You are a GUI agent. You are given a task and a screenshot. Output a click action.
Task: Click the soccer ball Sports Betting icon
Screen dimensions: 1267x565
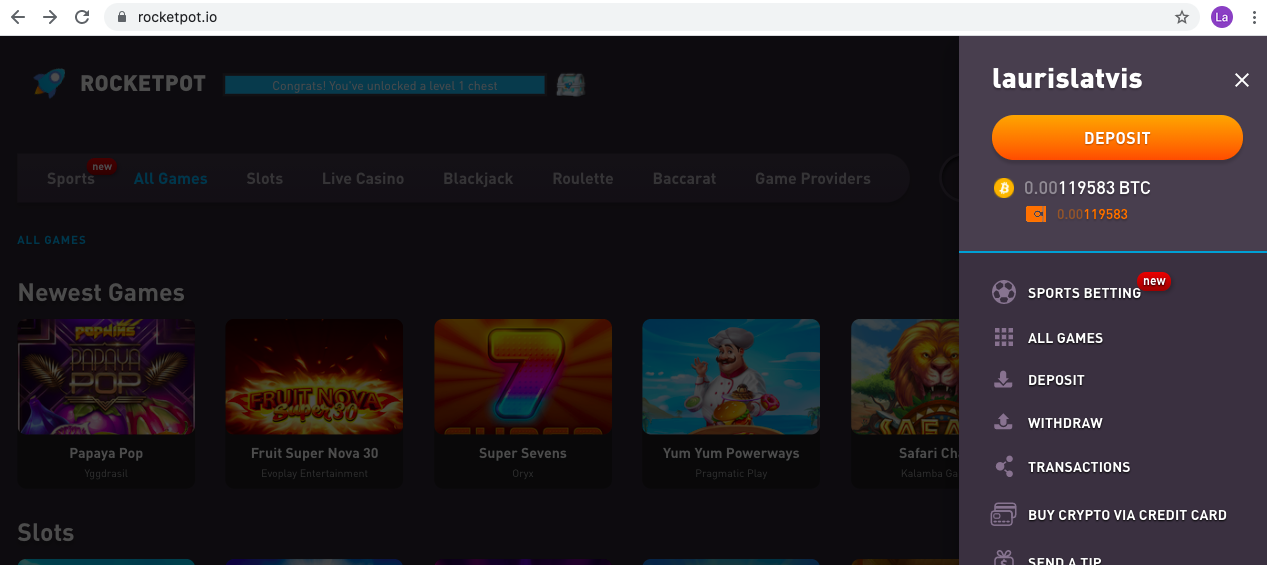1003,292
